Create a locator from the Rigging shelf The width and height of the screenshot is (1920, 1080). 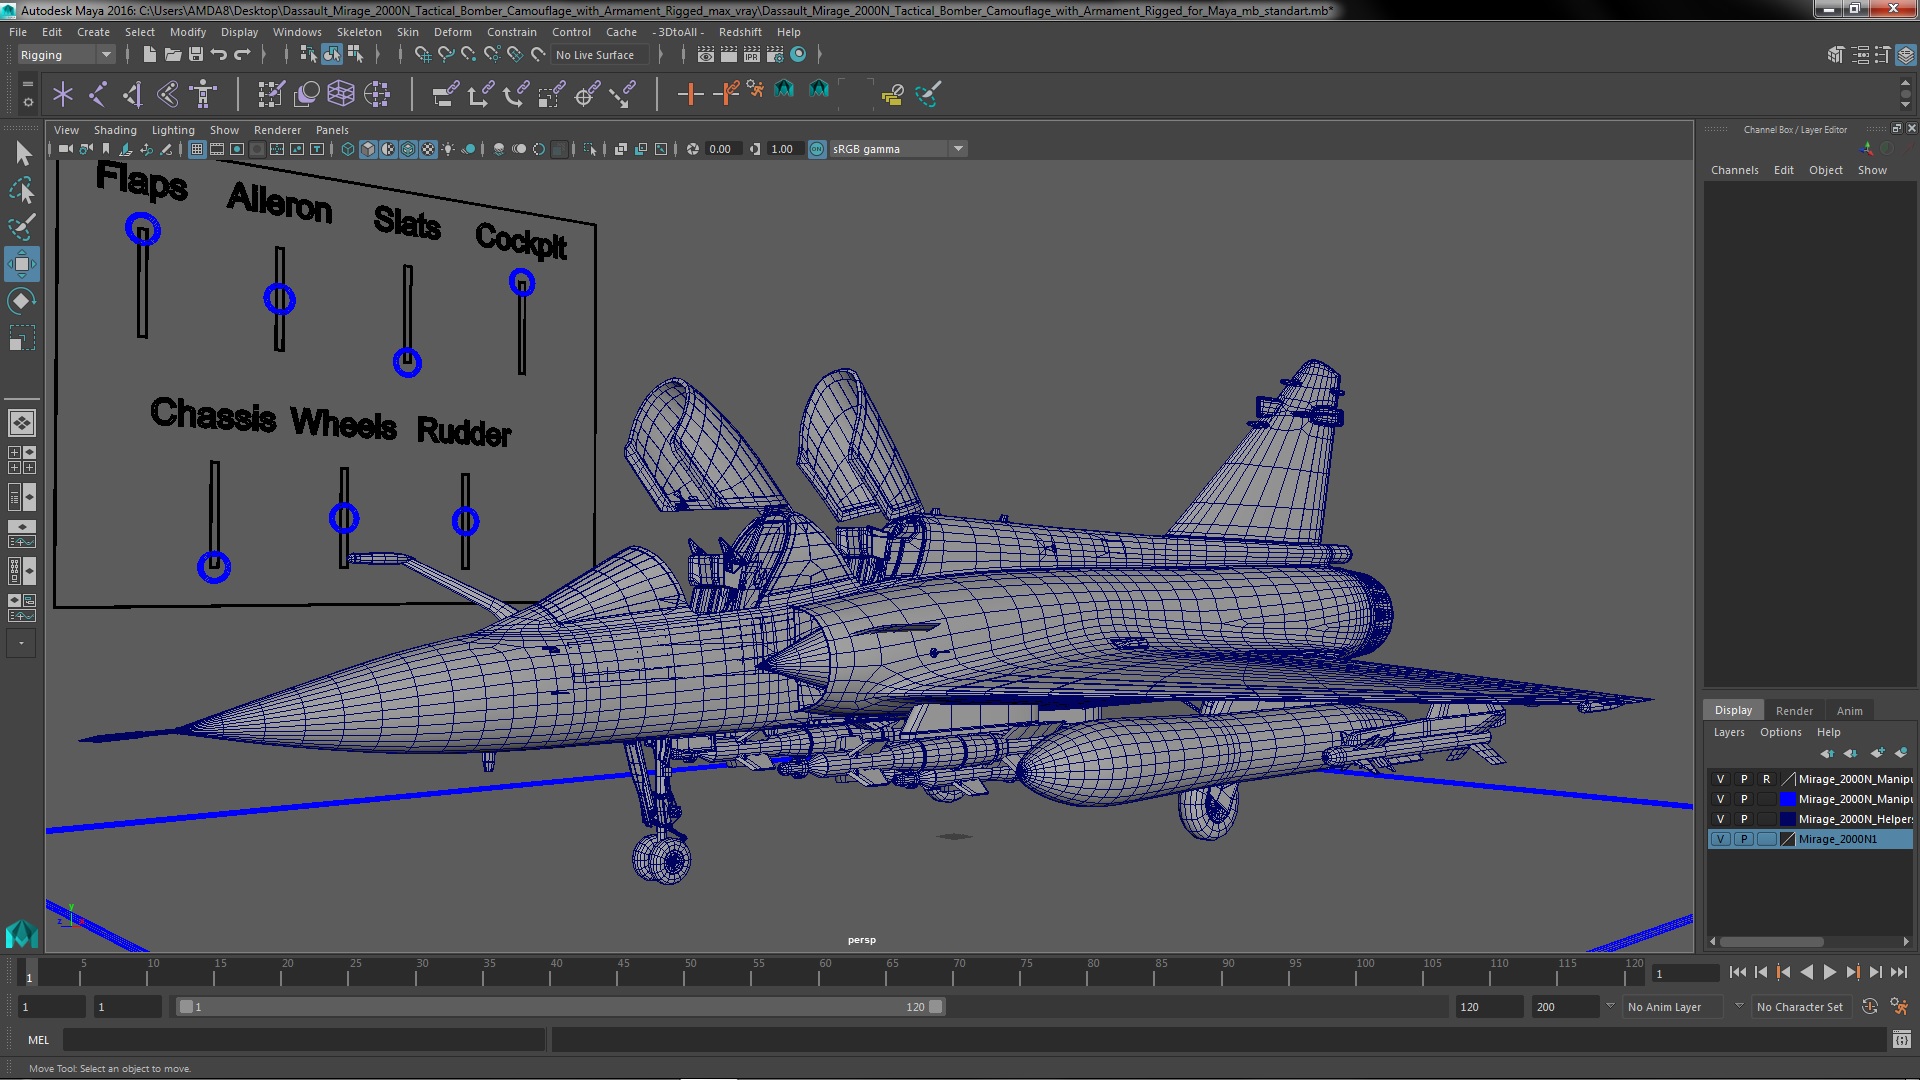[63, 95]
